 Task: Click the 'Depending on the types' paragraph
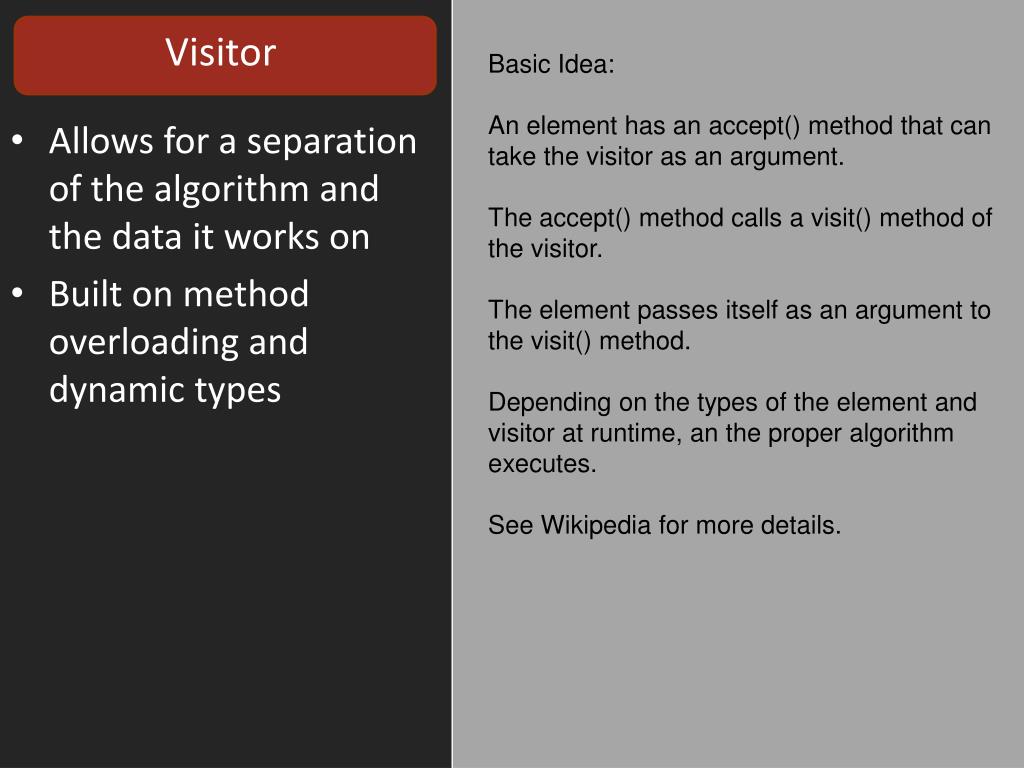[732, 433]
